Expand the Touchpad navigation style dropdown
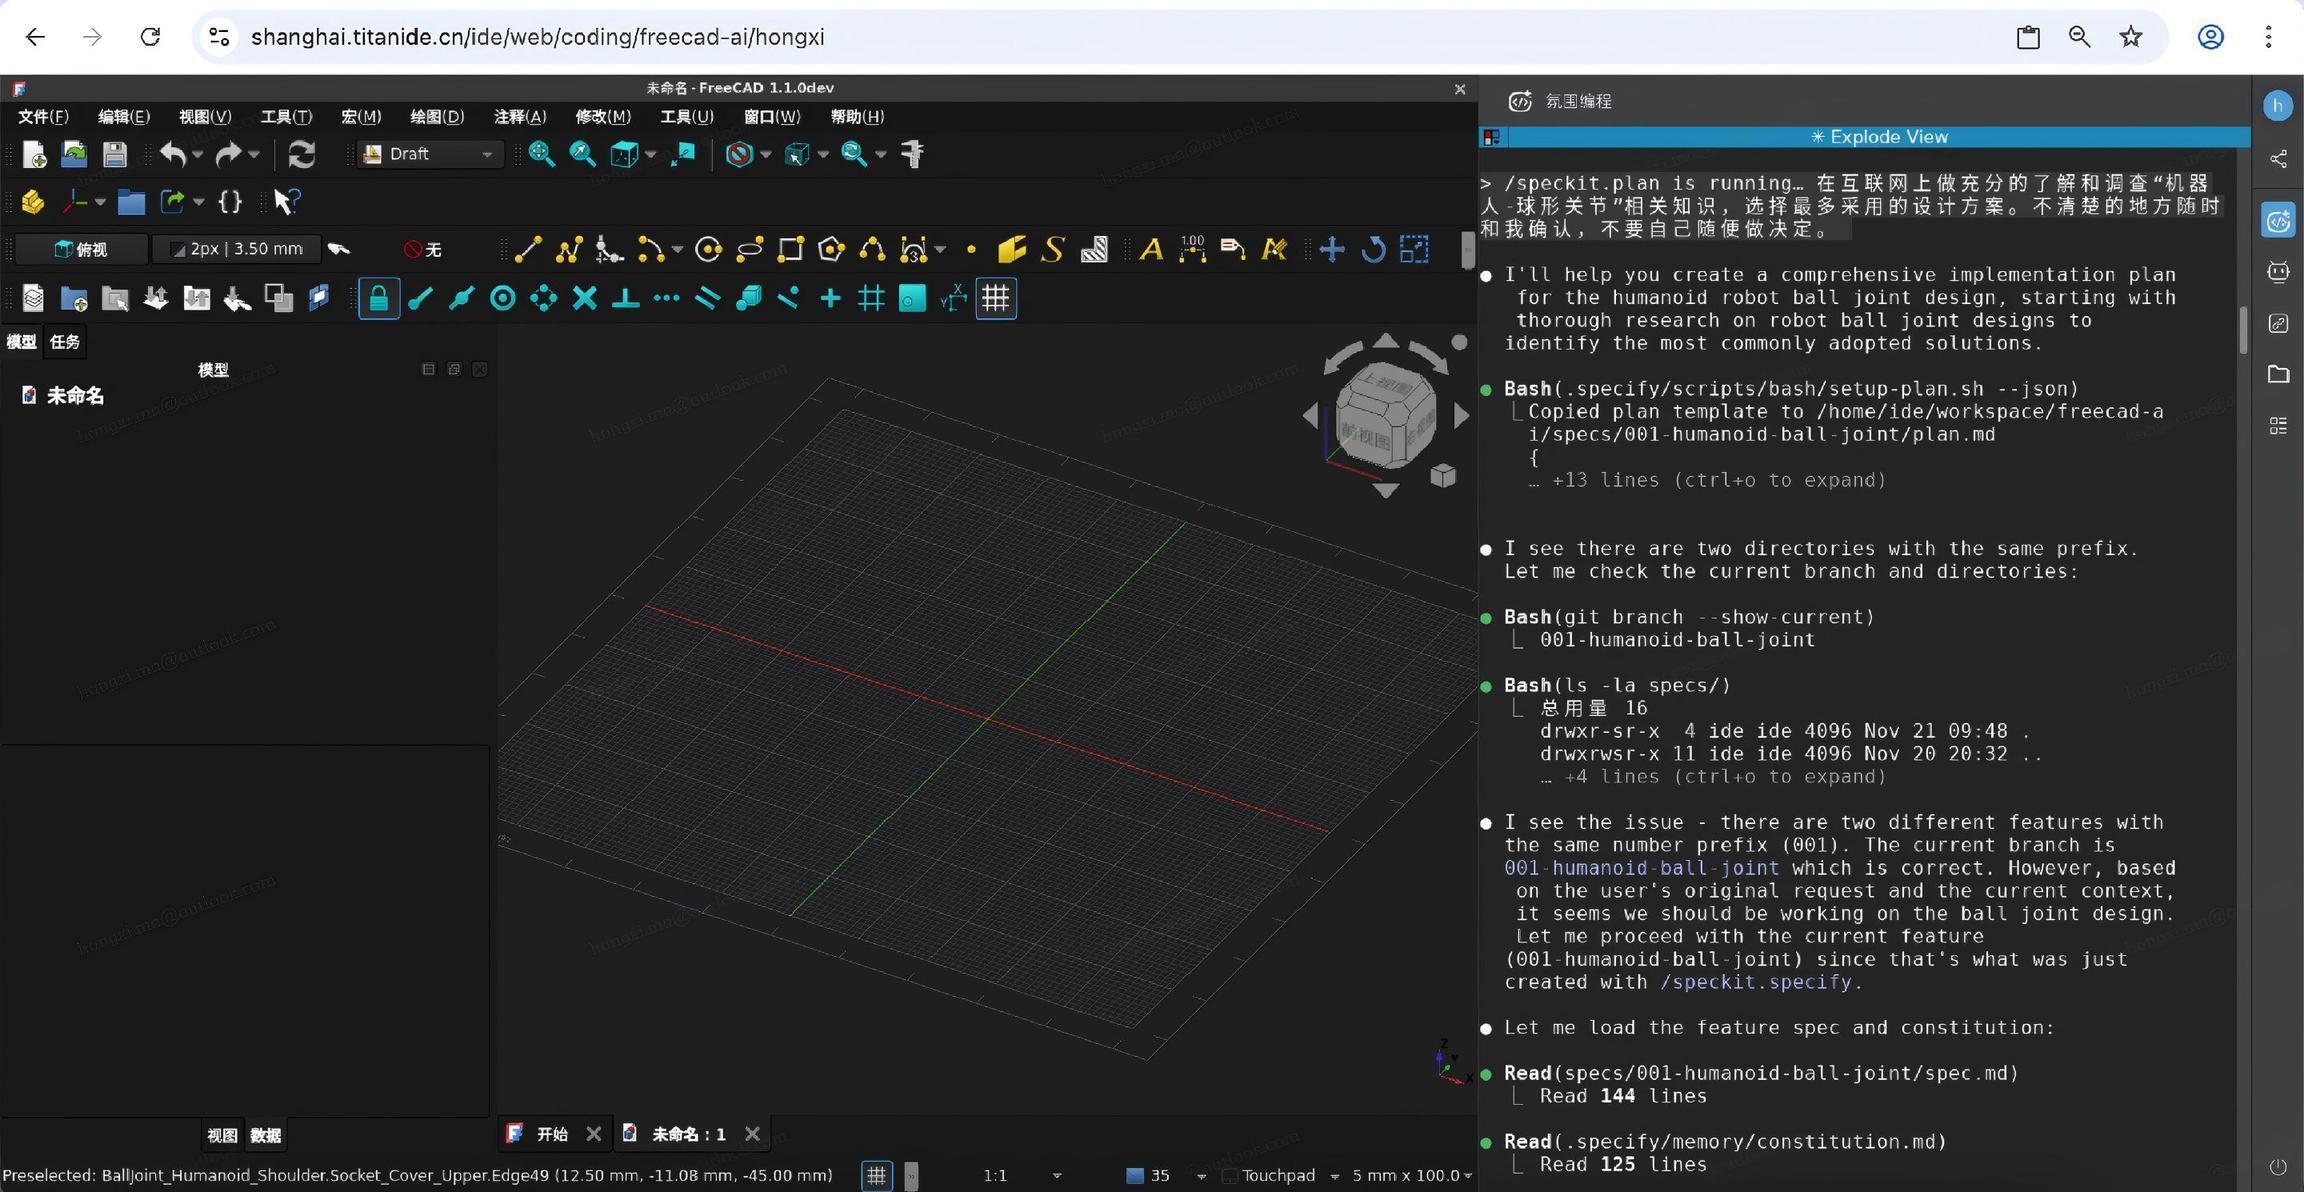The image size is (2304, 1192). pos(1334,1176)
